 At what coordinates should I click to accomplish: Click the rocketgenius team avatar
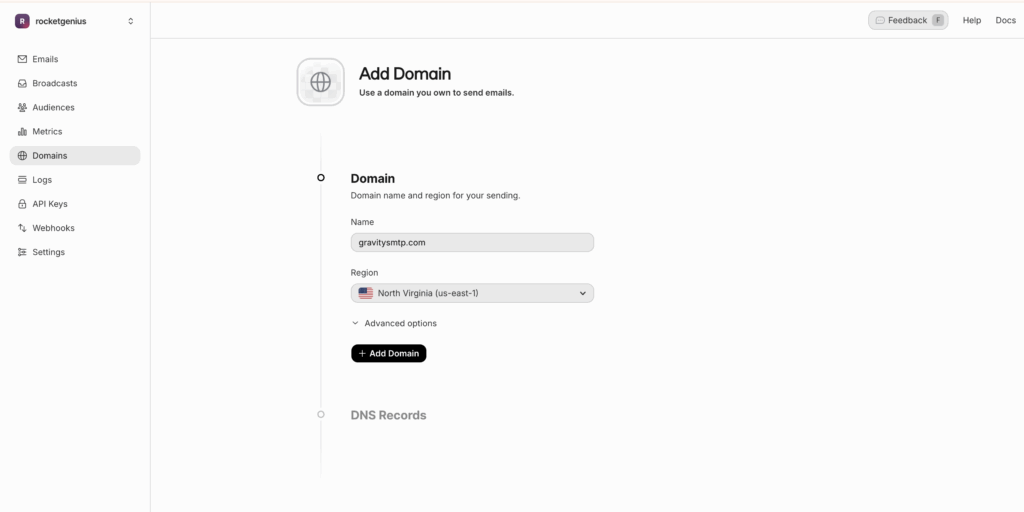tap(22, 21)
